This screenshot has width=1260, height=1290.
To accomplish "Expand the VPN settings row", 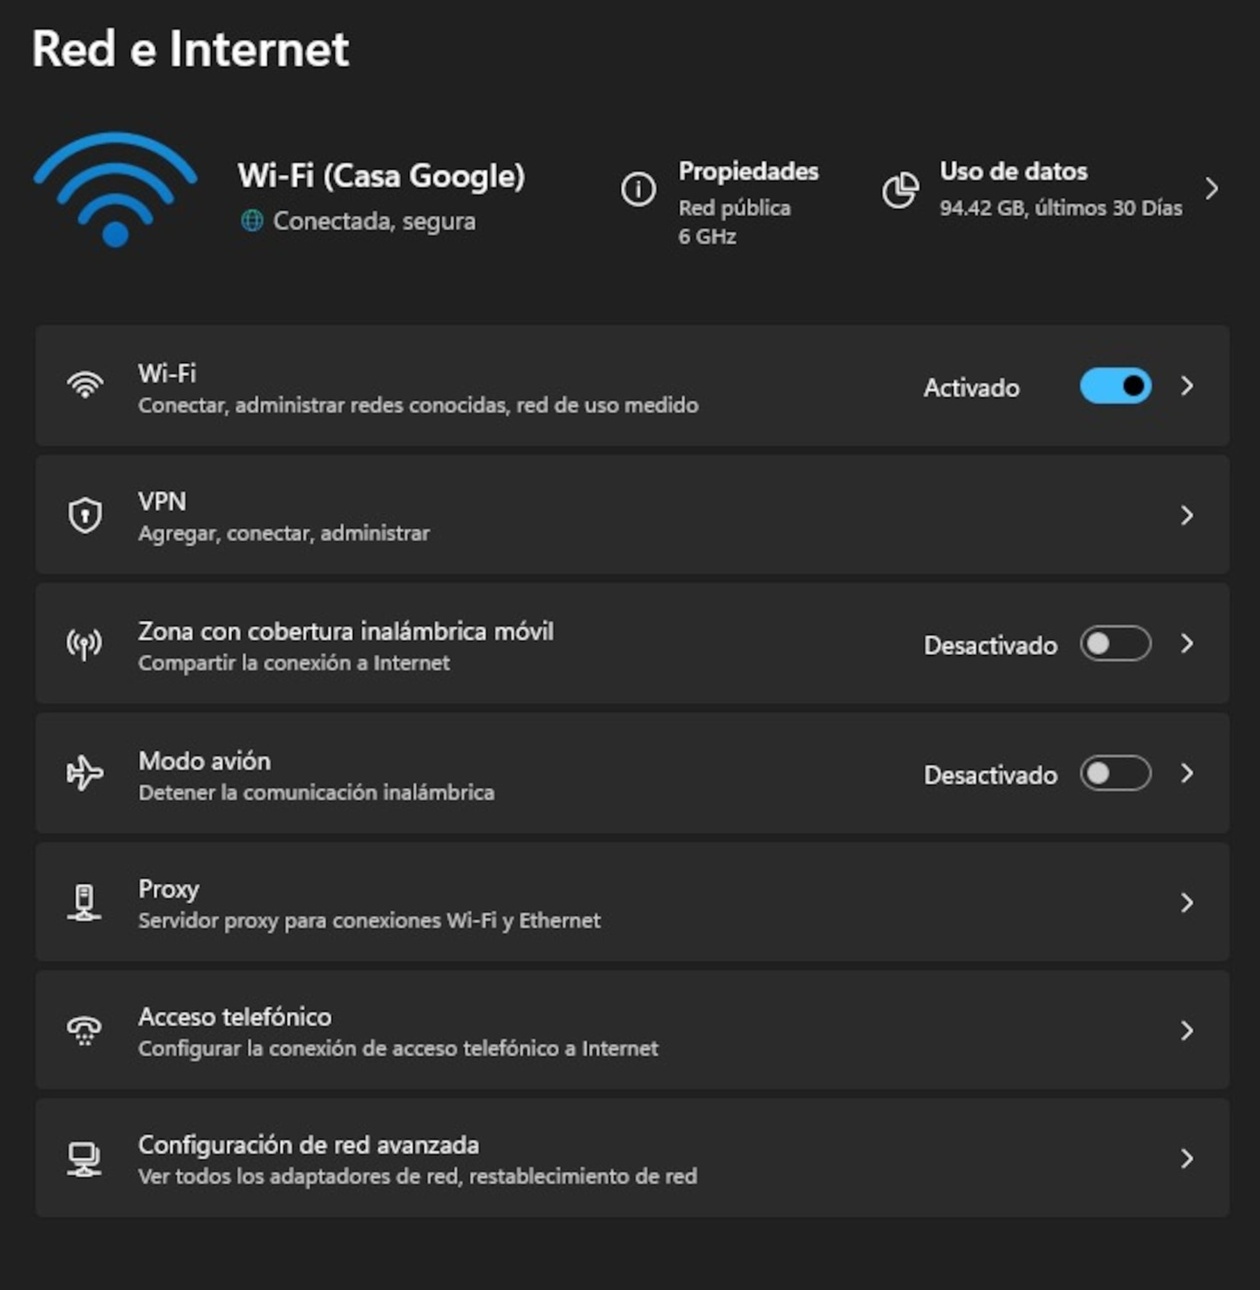I will [1187, 515].
